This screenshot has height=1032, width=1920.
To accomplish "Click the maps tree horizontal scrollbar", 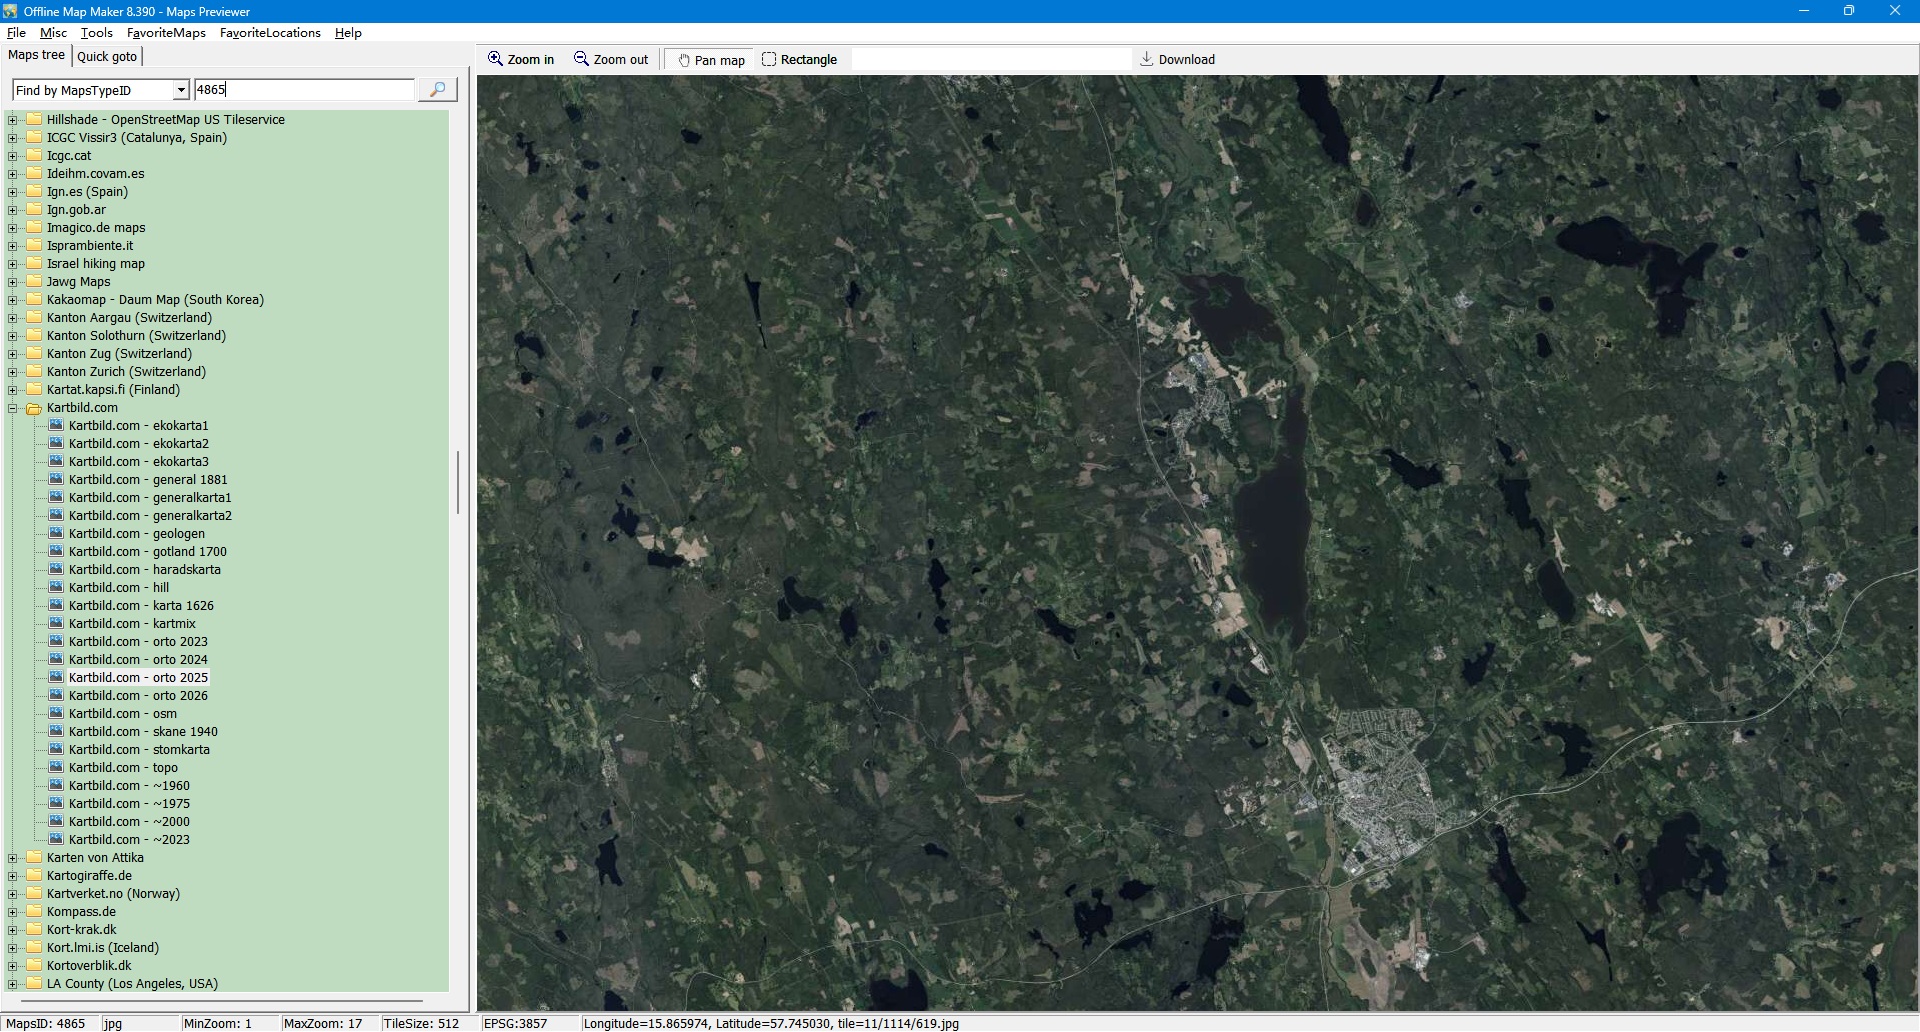I will click(221, 1000).
